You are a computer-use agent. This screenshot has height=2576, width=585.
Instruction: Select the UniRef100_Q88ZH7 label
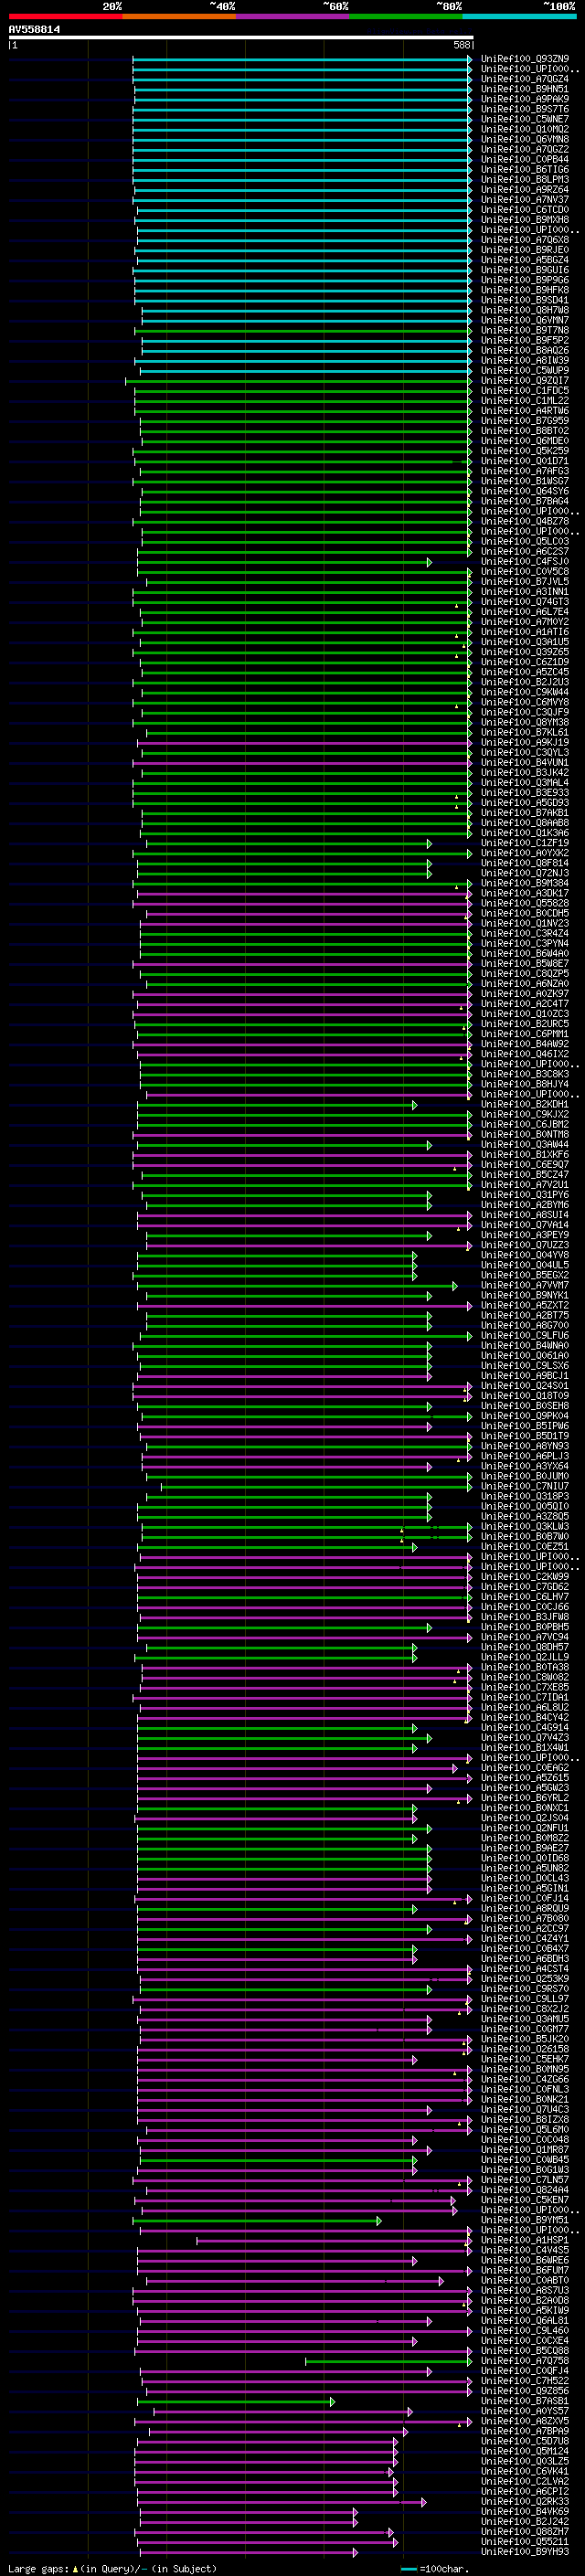click(525, 2533)
